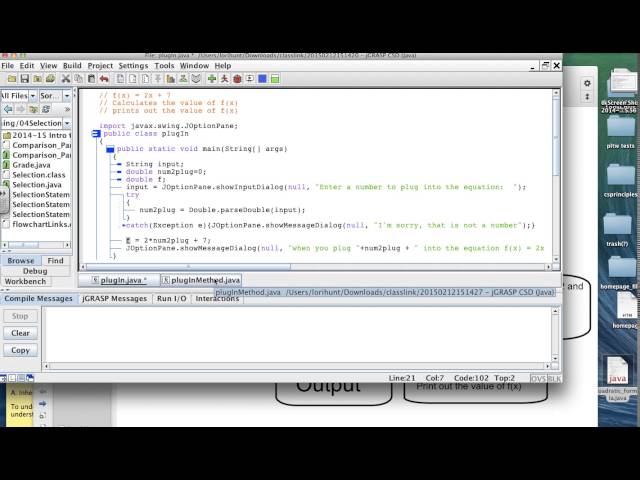Viewport: 640px width, 480px height.
Task: Open the View menu
Action: [x=48, y=66]
